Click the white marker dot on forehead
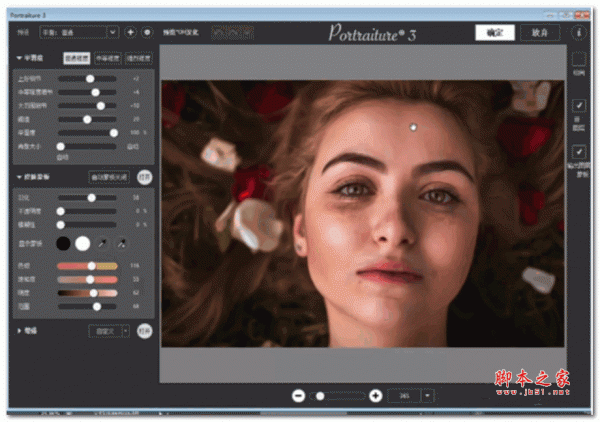Viewport: 600px width, 422px height. [412, 127]
